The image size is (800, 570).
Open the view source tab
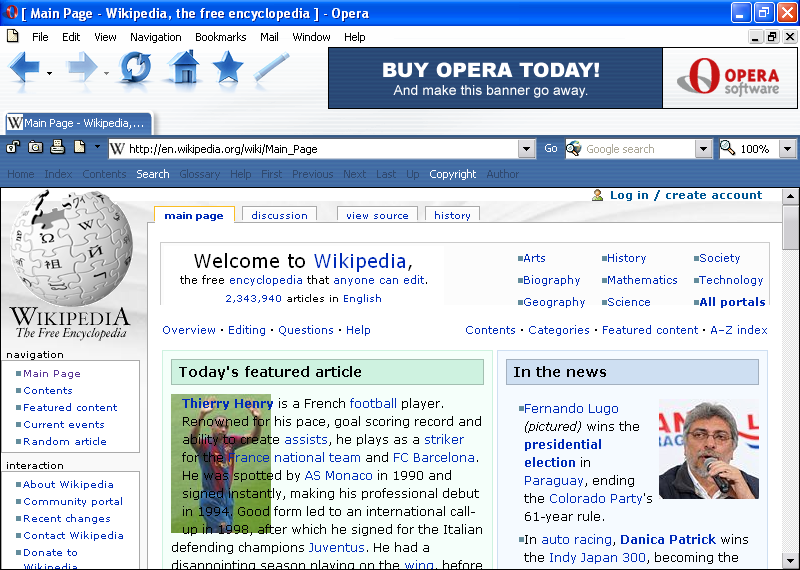[377, 215]
